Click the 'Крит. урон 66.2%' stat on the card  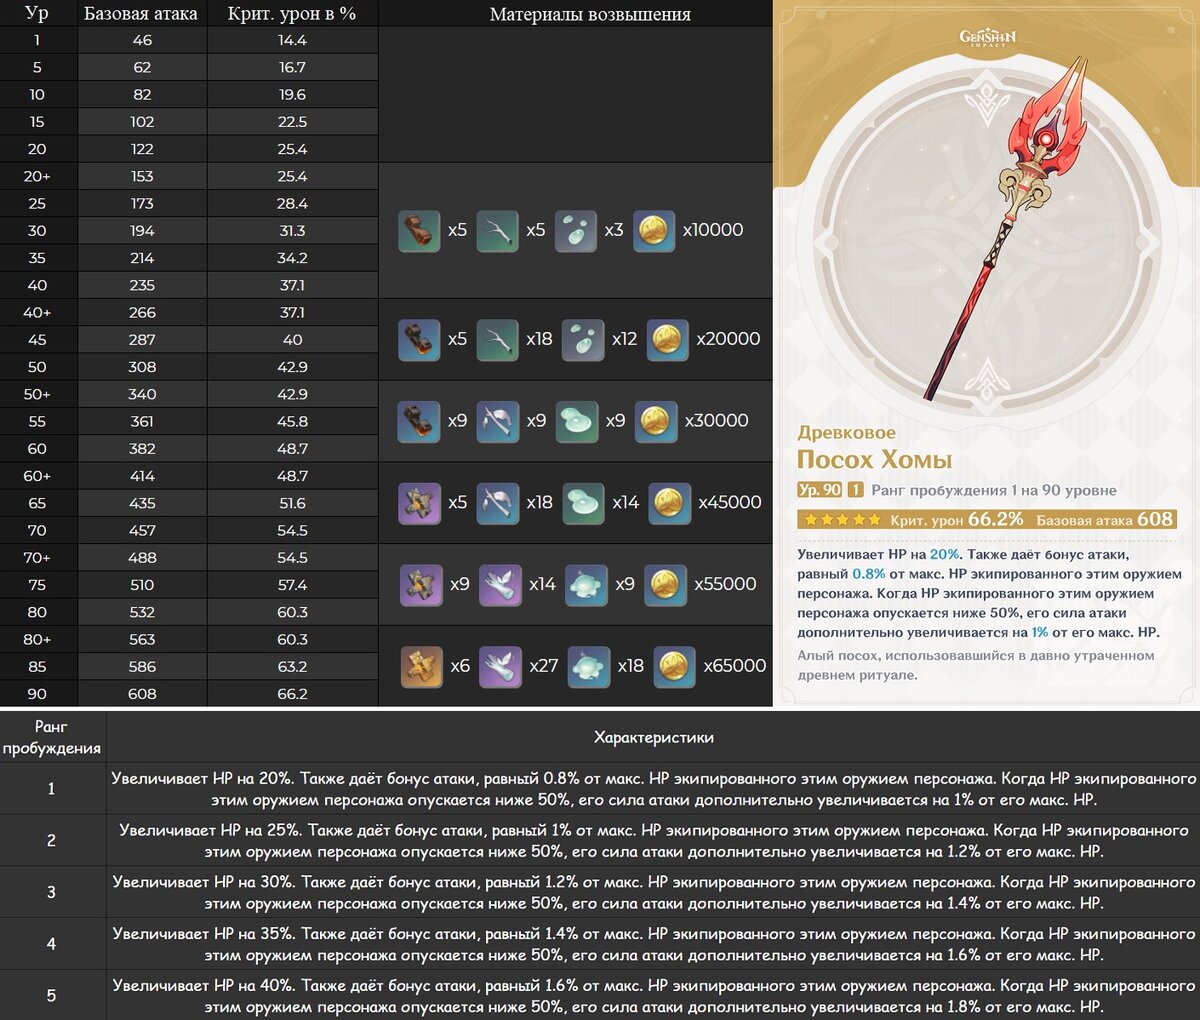tap(957, 520)
